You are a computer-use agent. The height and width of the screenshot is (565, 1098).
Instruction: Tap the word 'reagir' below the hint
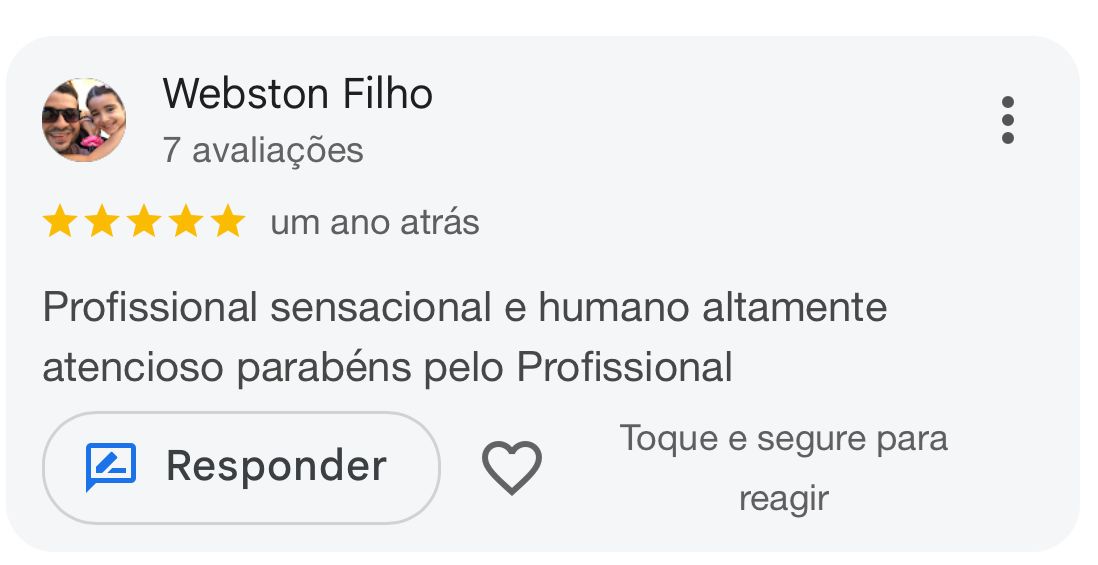pos(783,498)
